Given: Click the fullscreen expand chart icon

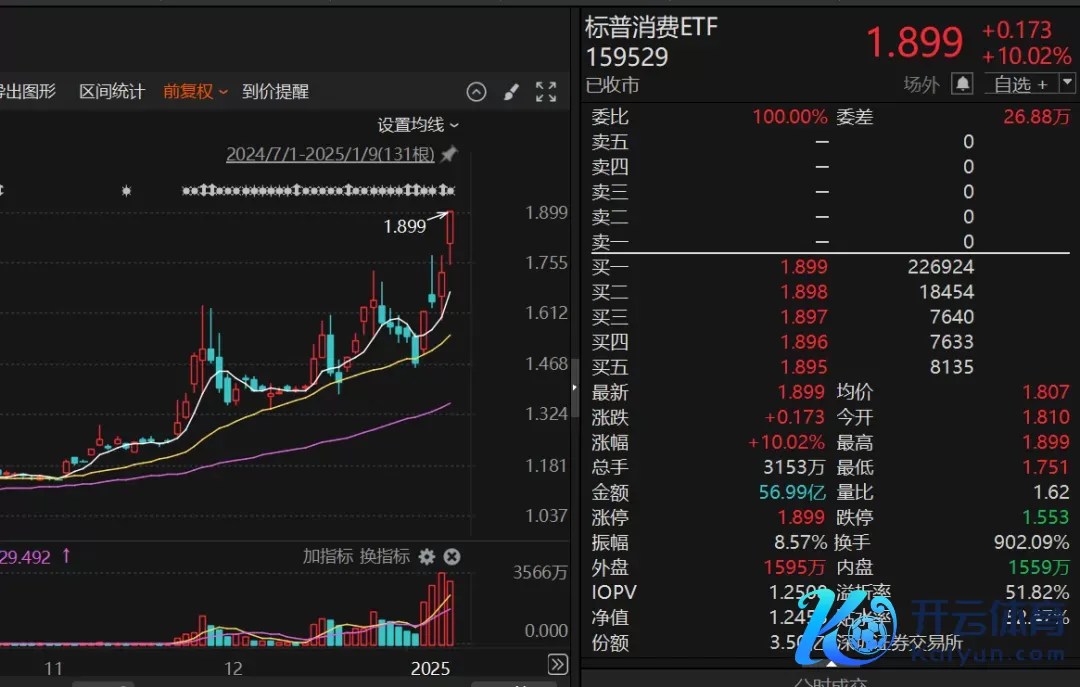Looking at the screenshot, I should (x=546, y=92).
